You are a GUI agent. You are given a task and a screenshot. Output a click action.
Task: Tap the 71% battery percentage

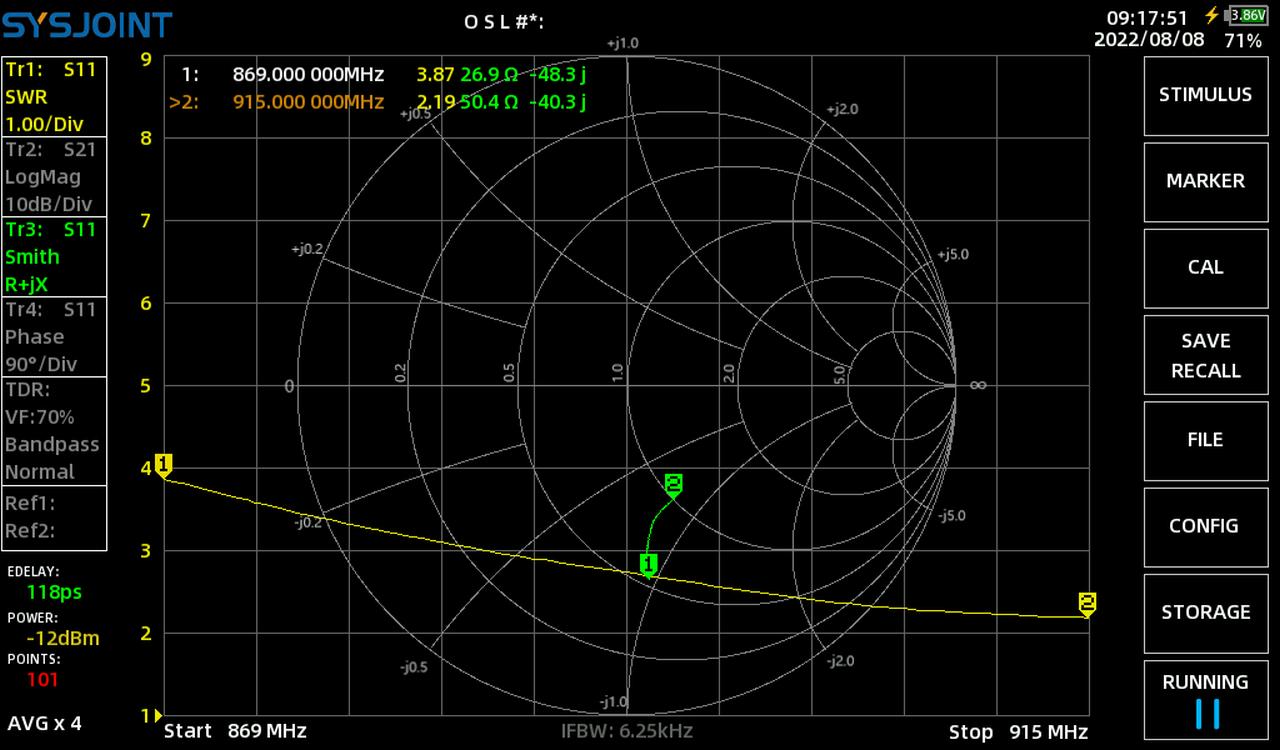[1243, 41]
